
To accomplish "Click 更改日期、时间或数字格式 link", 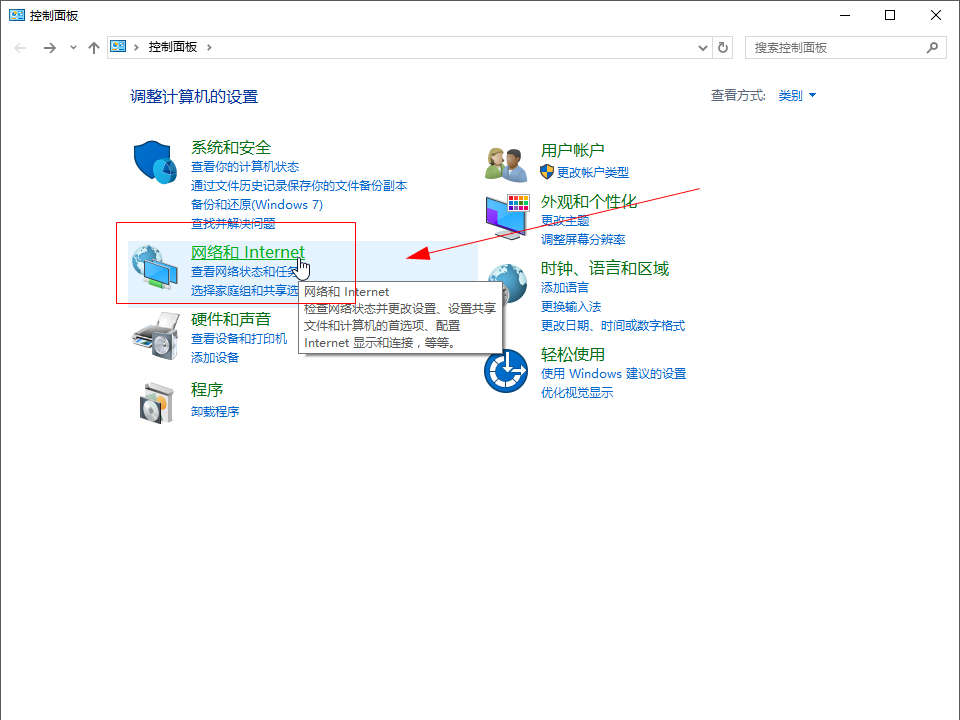I will click(x=613, y=325).
